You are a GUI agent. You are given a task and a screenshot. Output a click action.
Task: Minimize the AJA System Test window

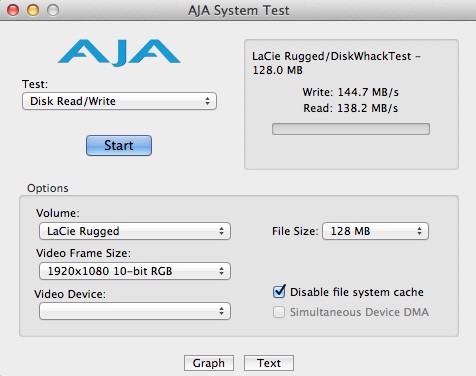click(x=33, y=10)
